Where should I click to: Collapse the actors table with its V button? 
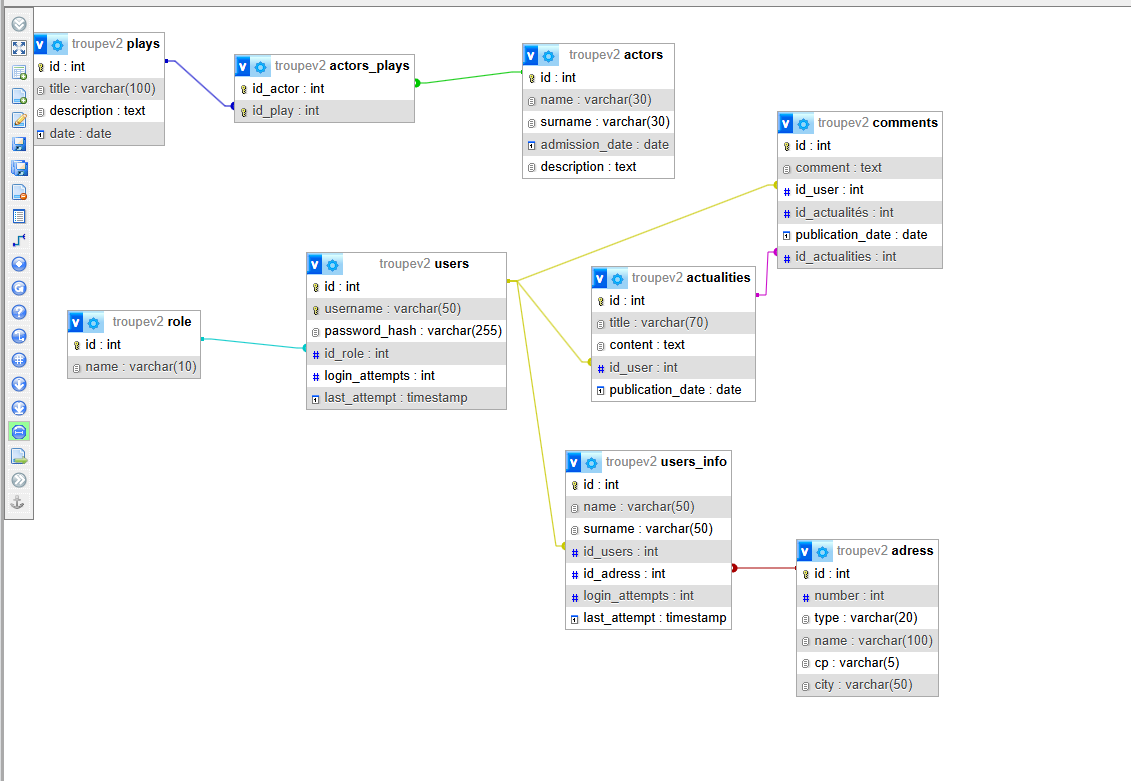pyautogui.click(x=531, y=56)
